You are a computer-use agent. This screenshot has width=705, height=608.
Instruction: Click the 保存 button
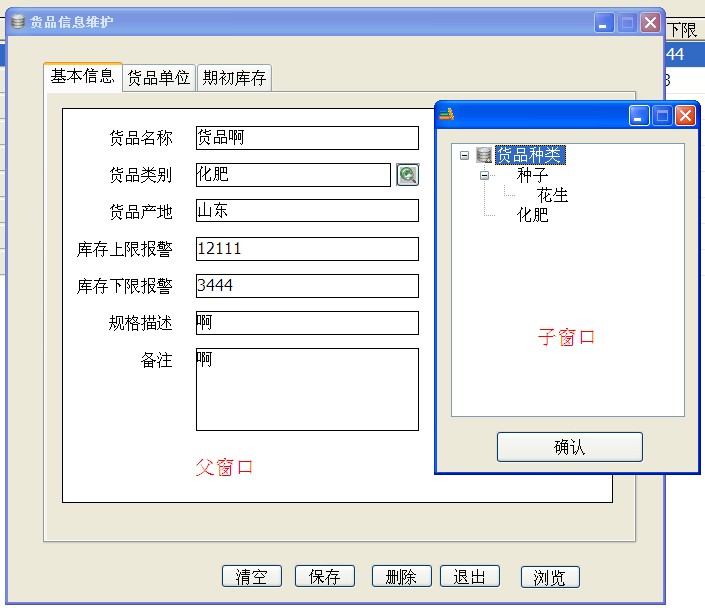click(x=325, y=577)
